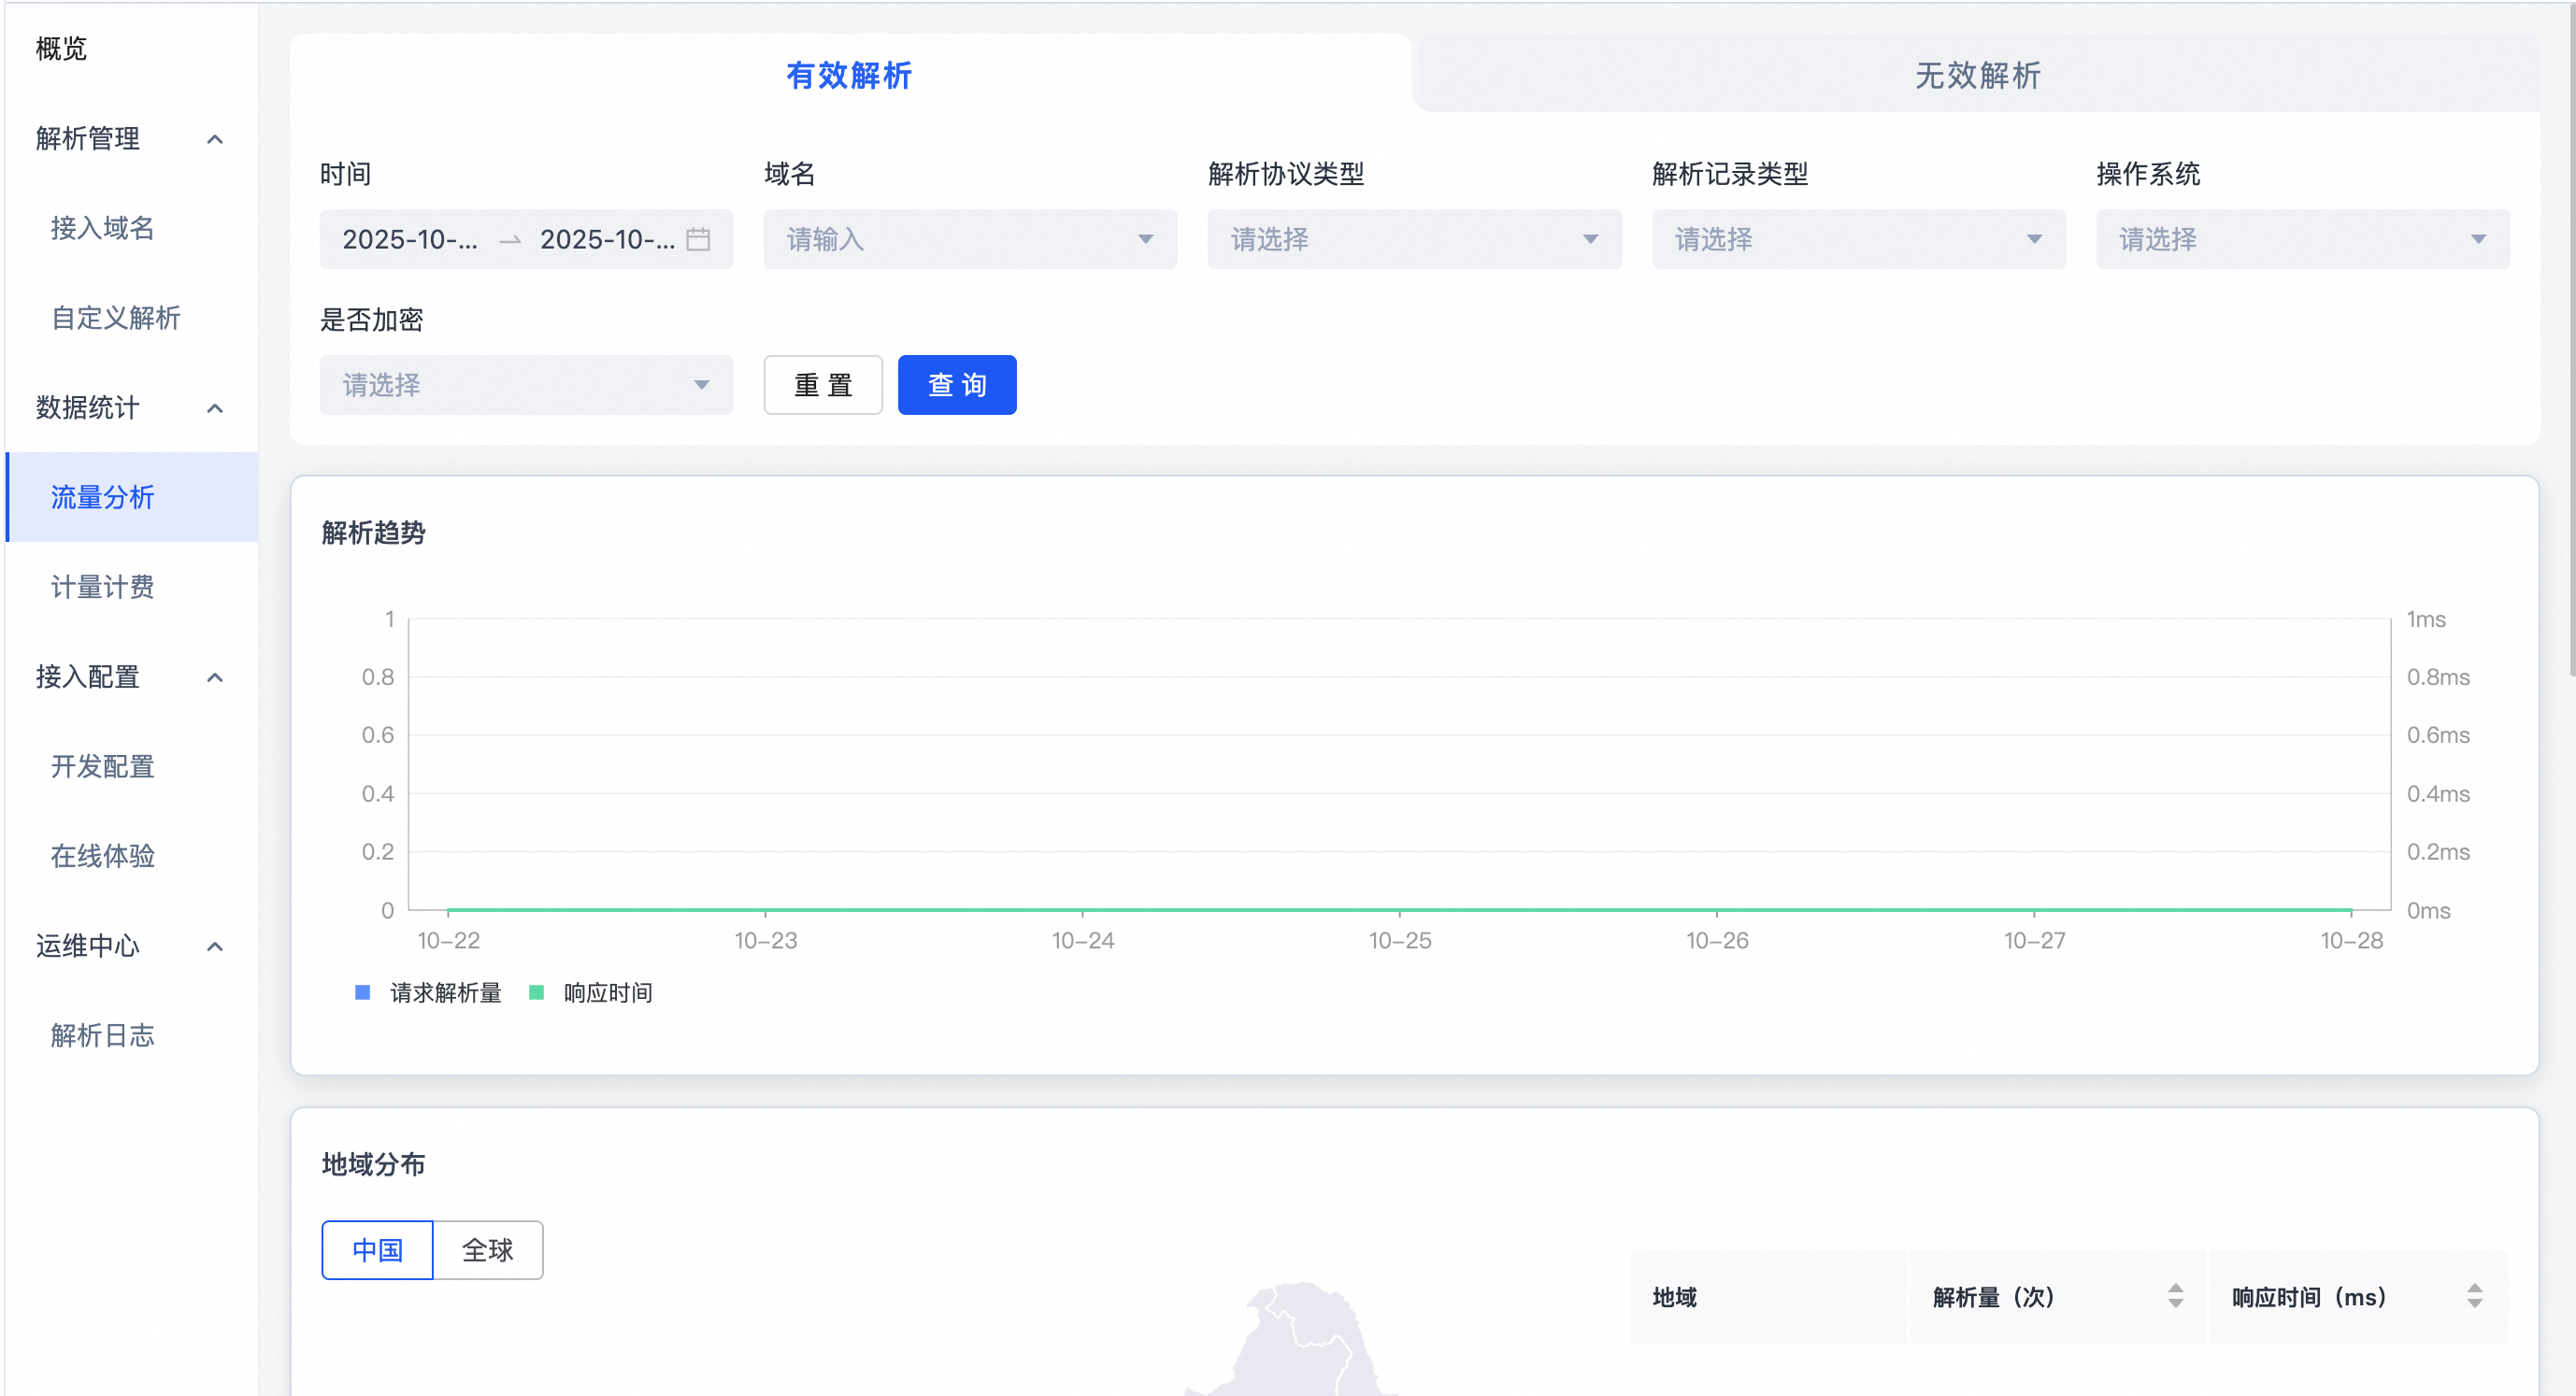This screenshot has height=1396, width=2576.
Task: Click the calendar icon in date range
Action: pyautogui.click(x=698, y=239)
